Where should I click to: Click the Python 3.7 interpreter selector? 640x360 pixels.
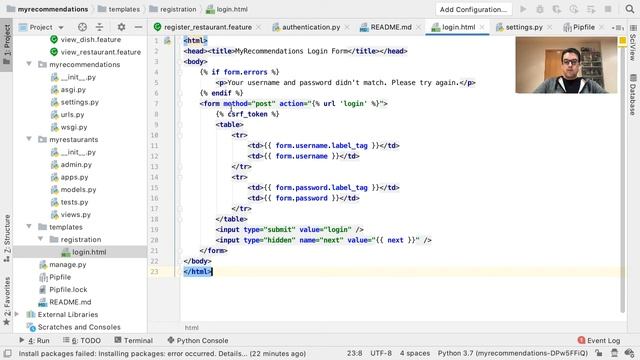point(513,353)
